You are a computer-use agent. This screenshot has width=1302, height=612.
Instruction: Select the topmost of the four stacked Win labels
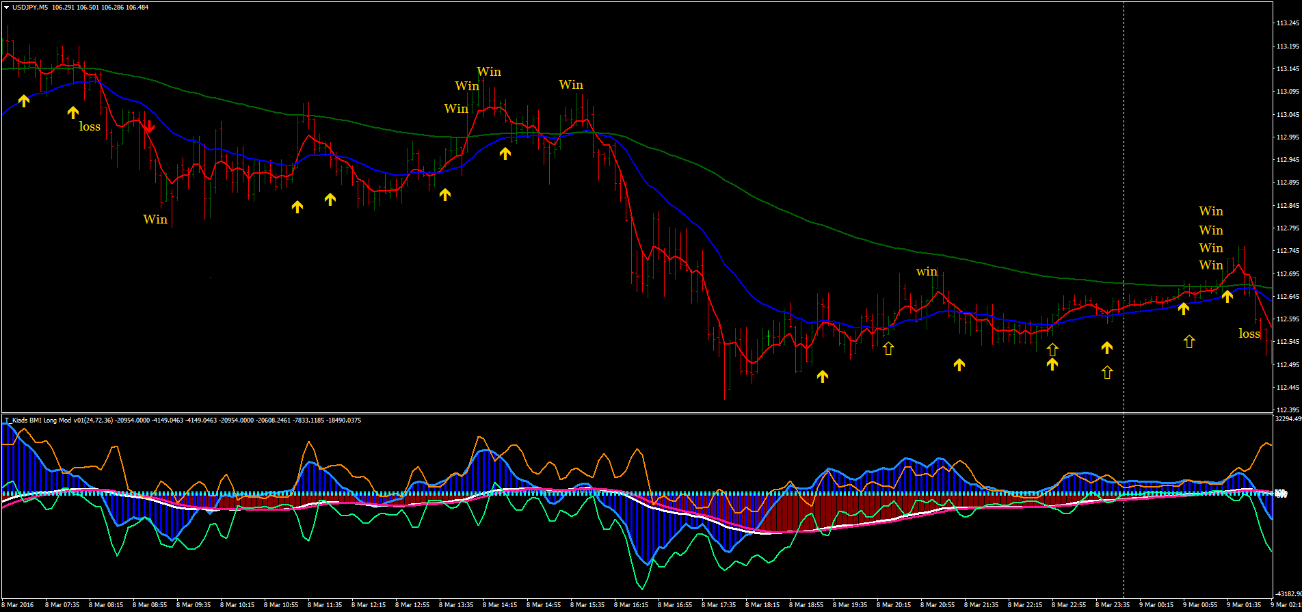[1210, 211]
